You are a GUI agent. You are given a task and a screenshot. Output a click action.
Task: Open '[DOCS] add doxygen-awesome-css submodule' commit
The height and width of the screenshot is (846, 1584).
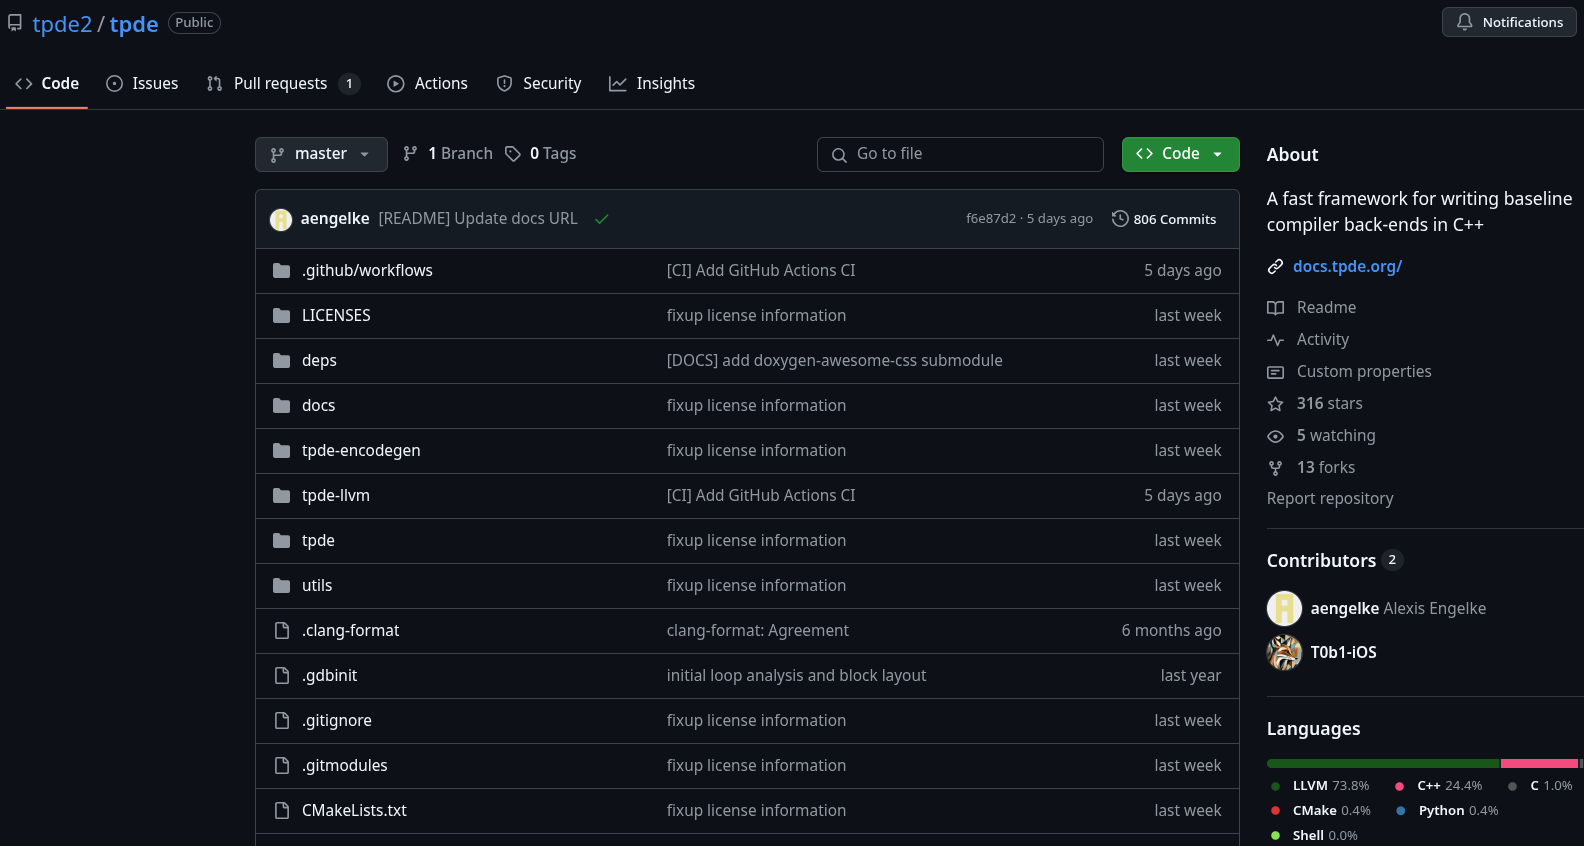coord(834,361)
